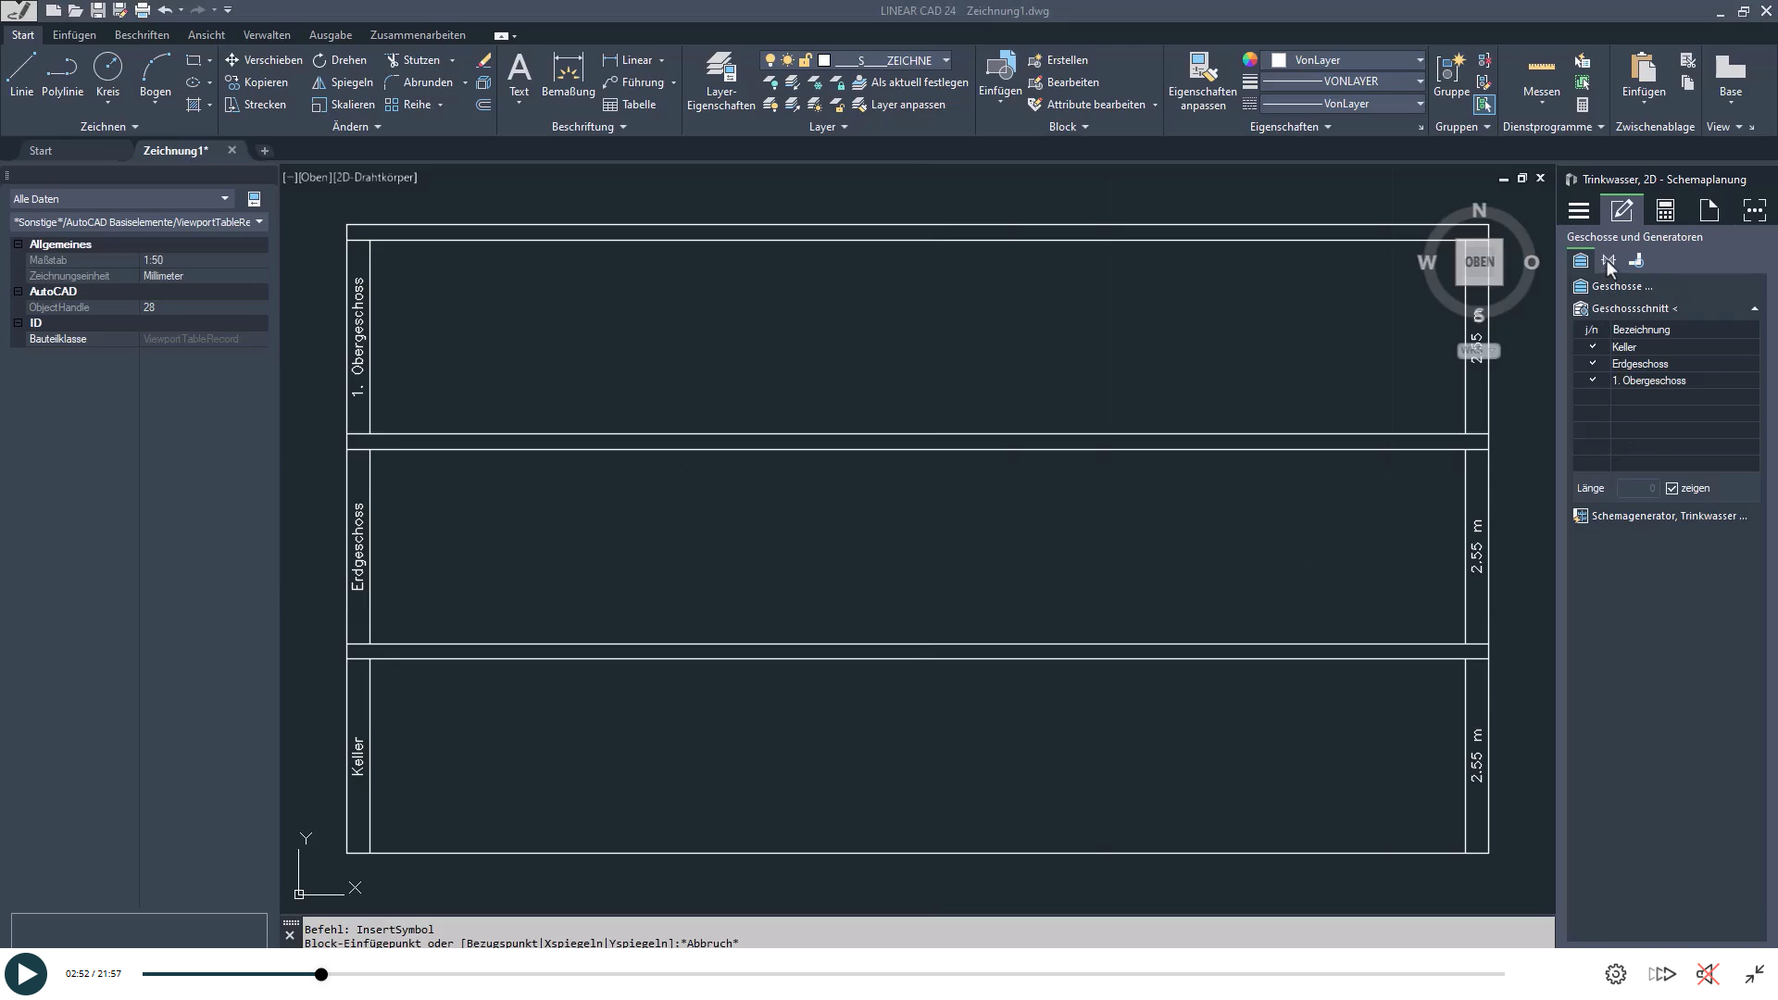Uncheck the zeigen checkbox
The width and height of the screenshot is (1778, 1000).
[x=1672, y=489]
